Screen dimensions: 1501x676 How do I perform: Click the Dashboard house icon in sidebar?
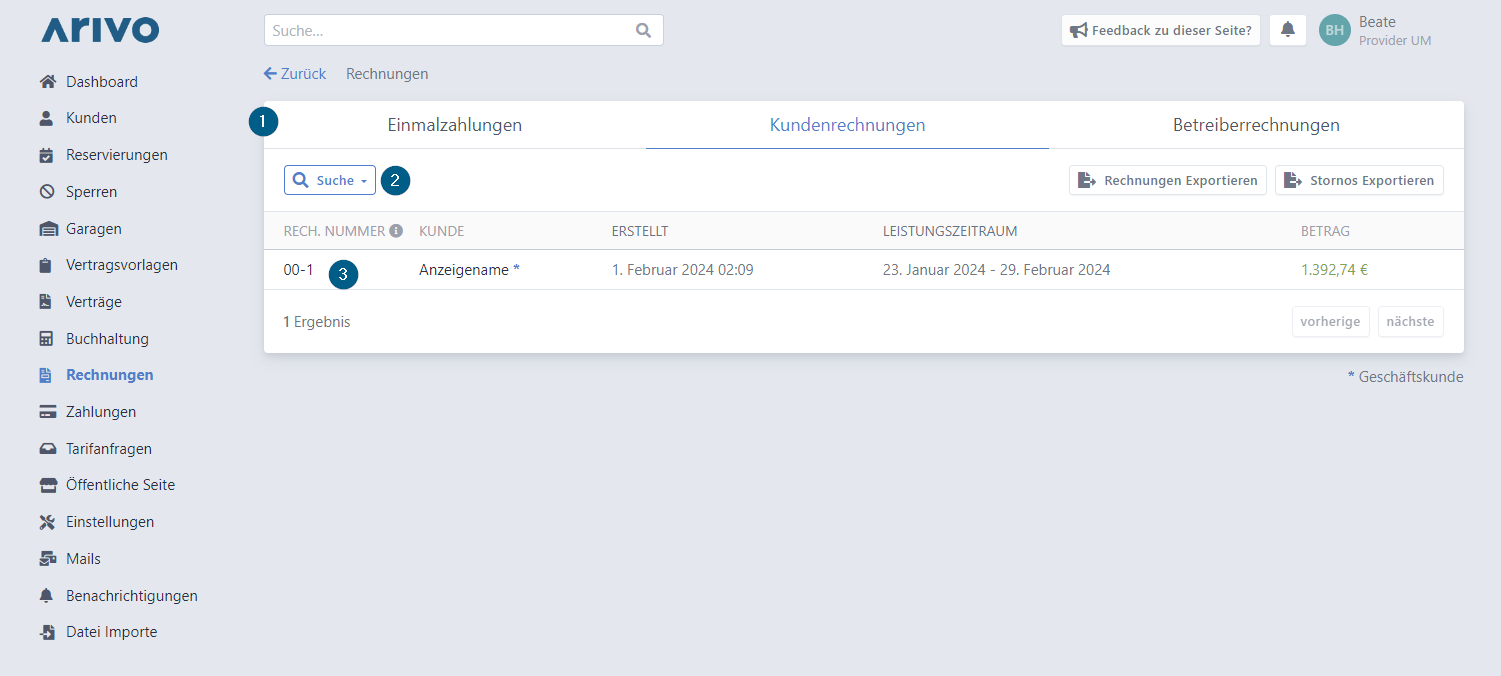coord(47,82)
